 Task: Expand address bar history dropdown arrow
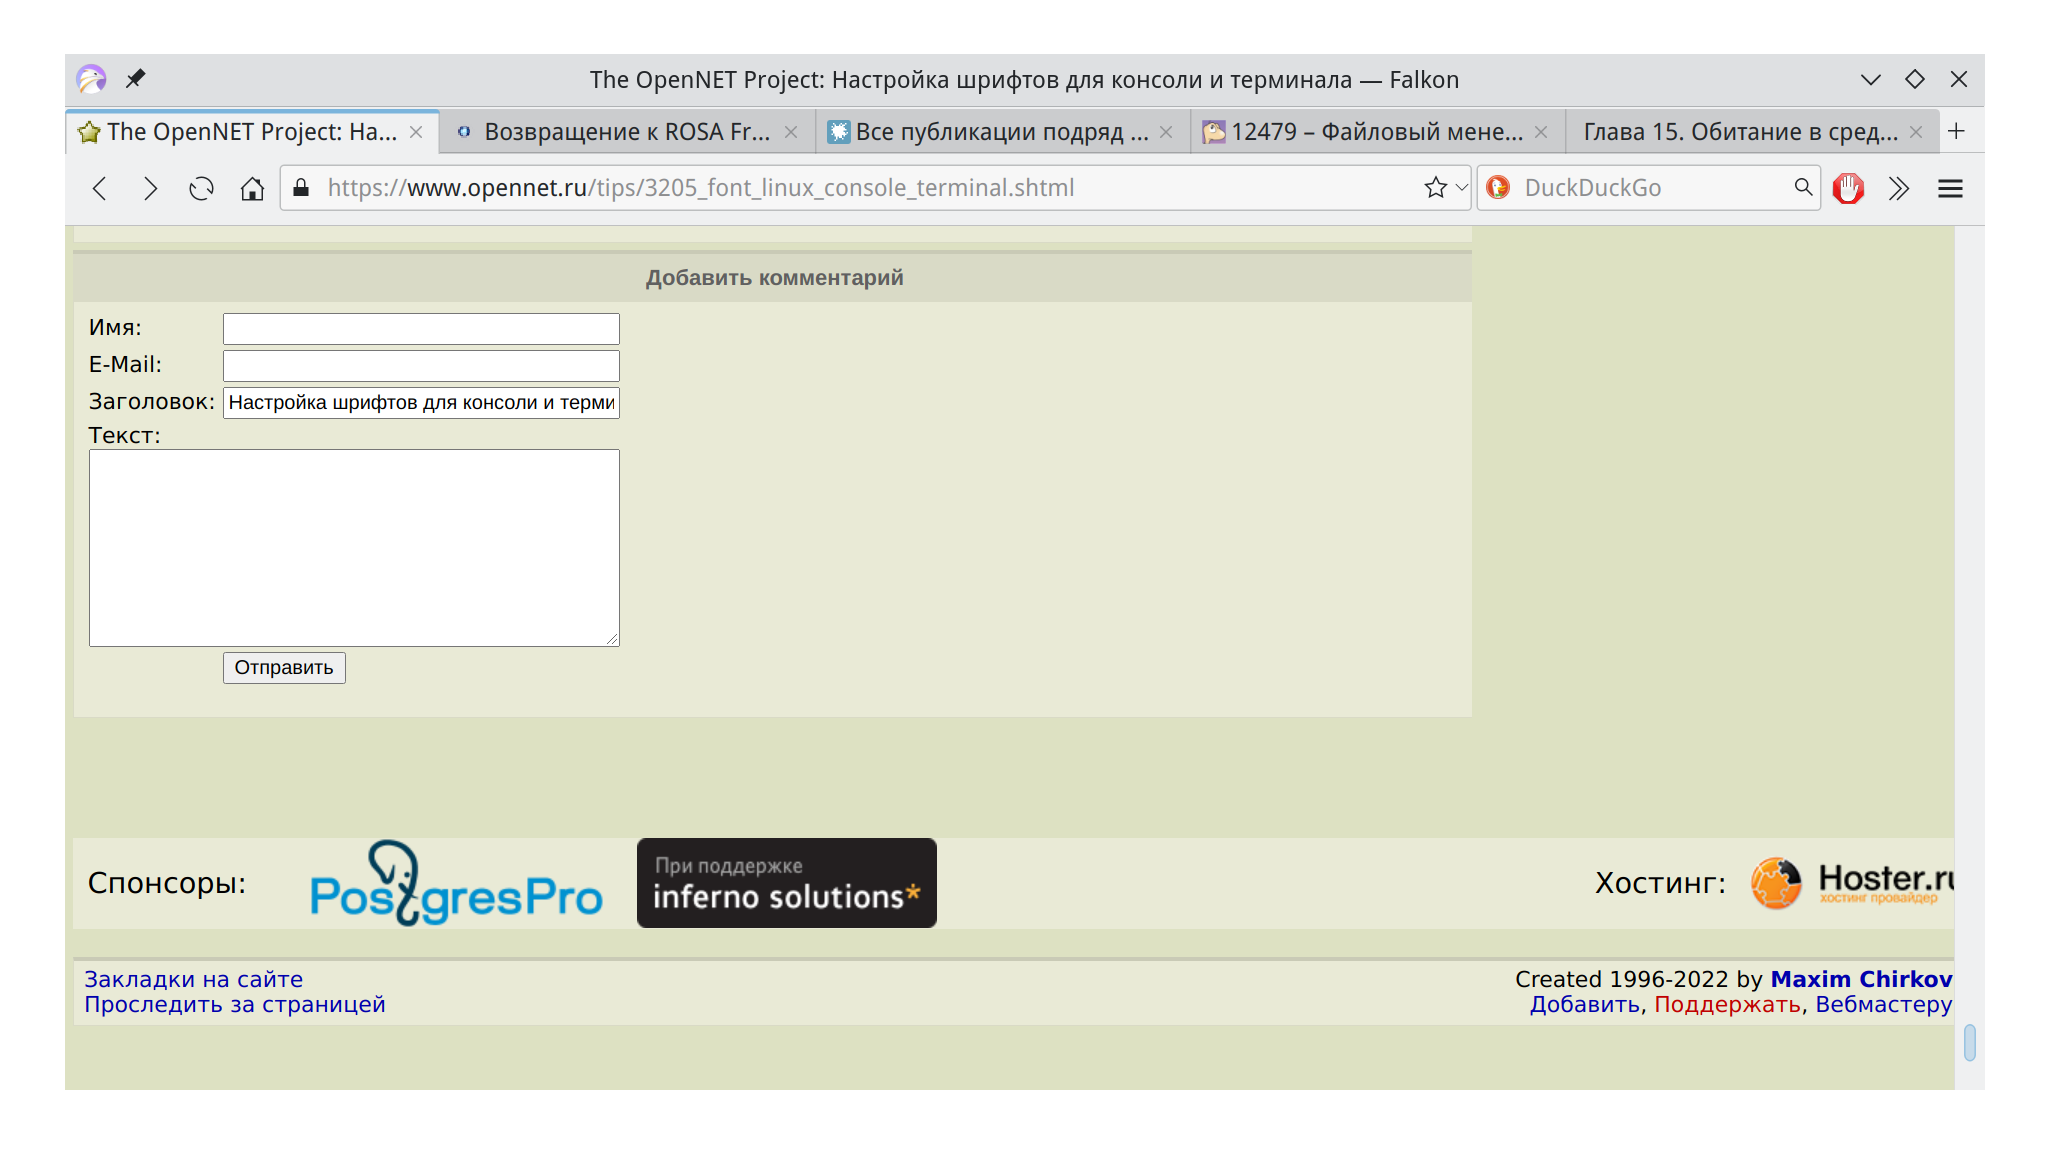point(1461,187)
